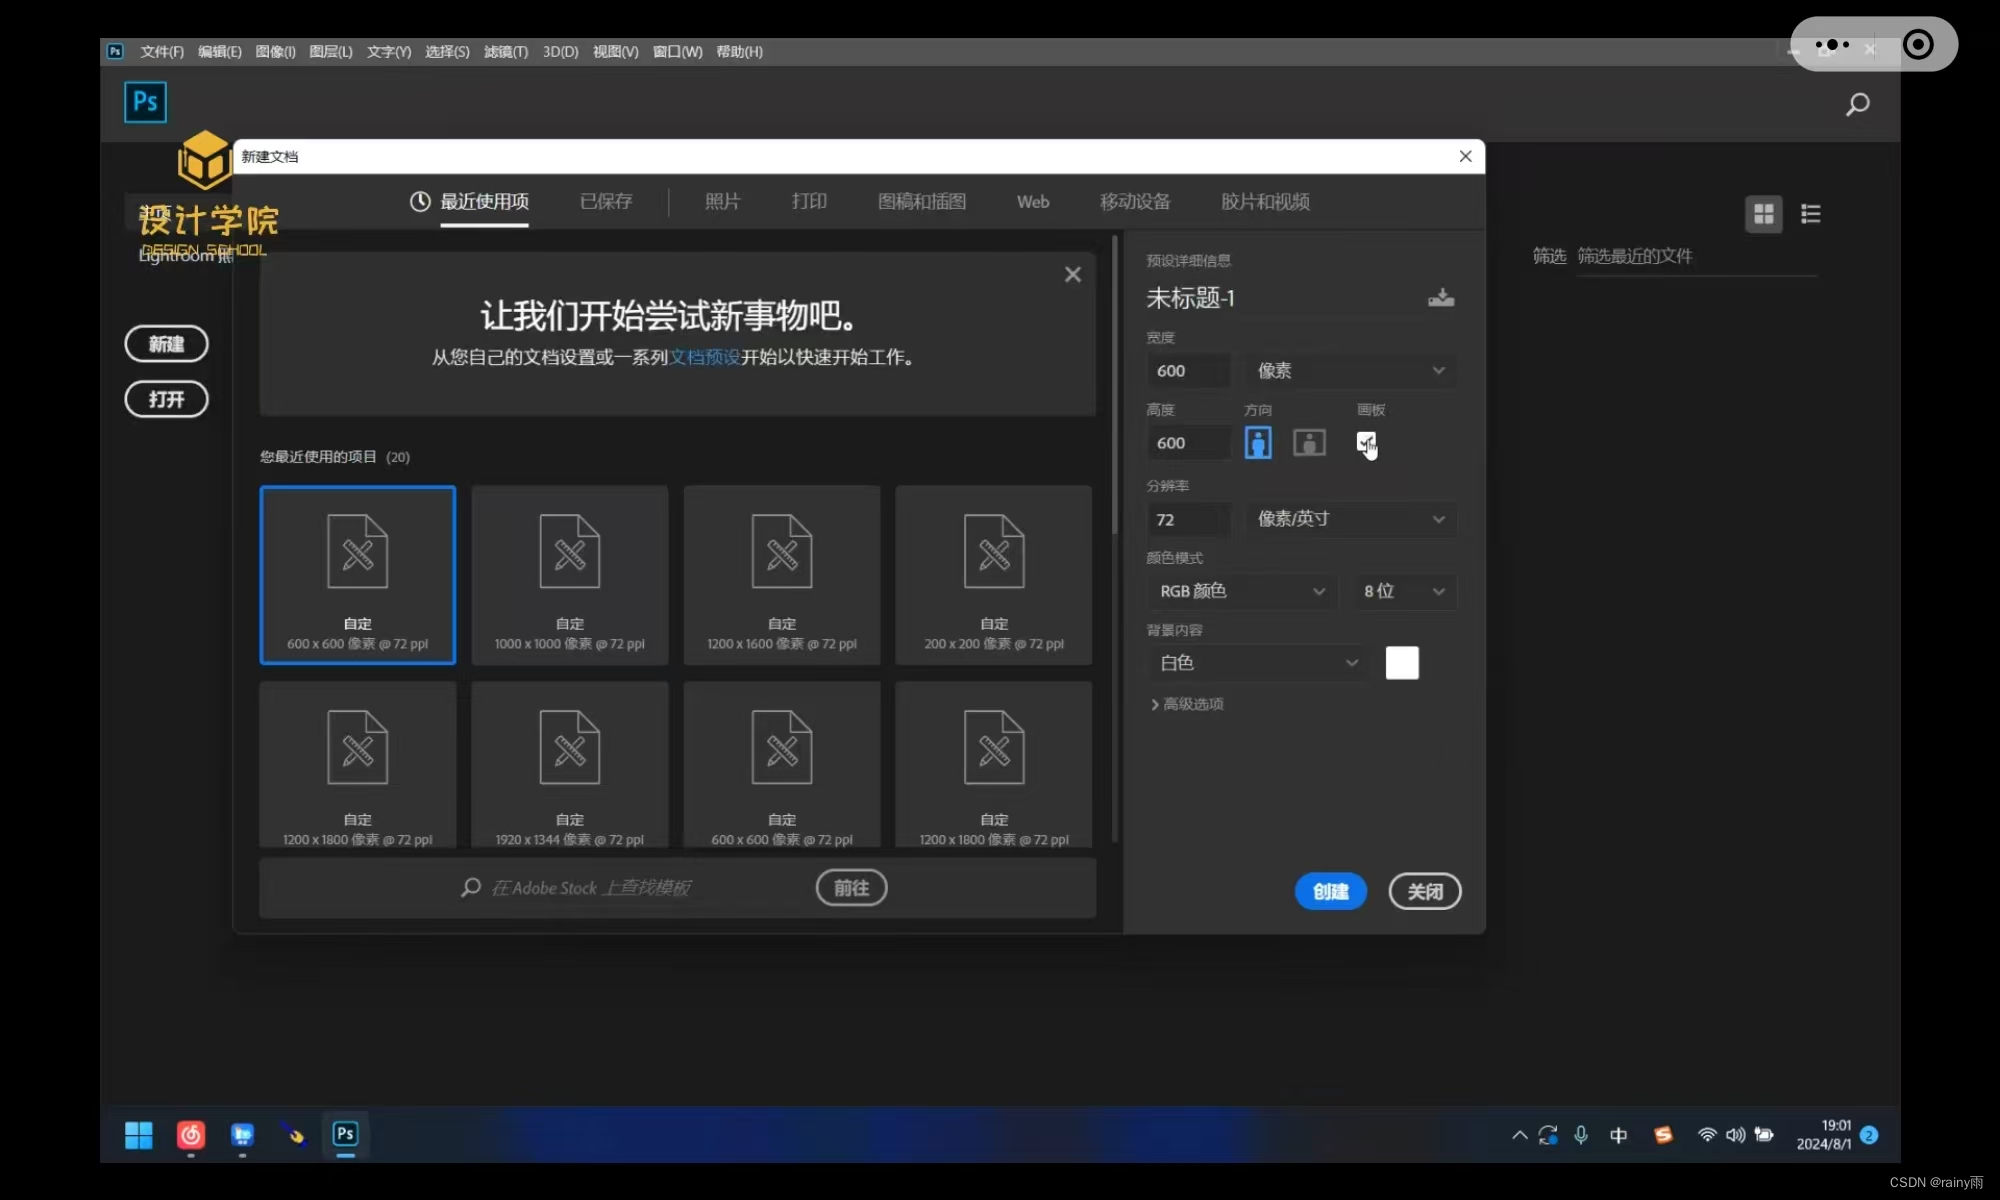The height and width of the screenshot is (1200, 2000).
Task: Open the Wi-Fi network tray icon
Action: (1707, 1135)
